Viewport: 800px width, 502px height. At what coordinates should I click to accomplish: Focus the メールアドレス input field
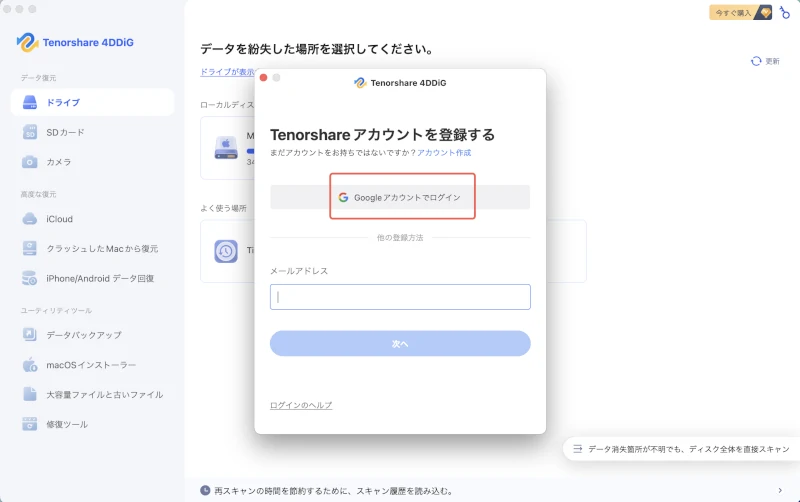(x=400, y=297)
